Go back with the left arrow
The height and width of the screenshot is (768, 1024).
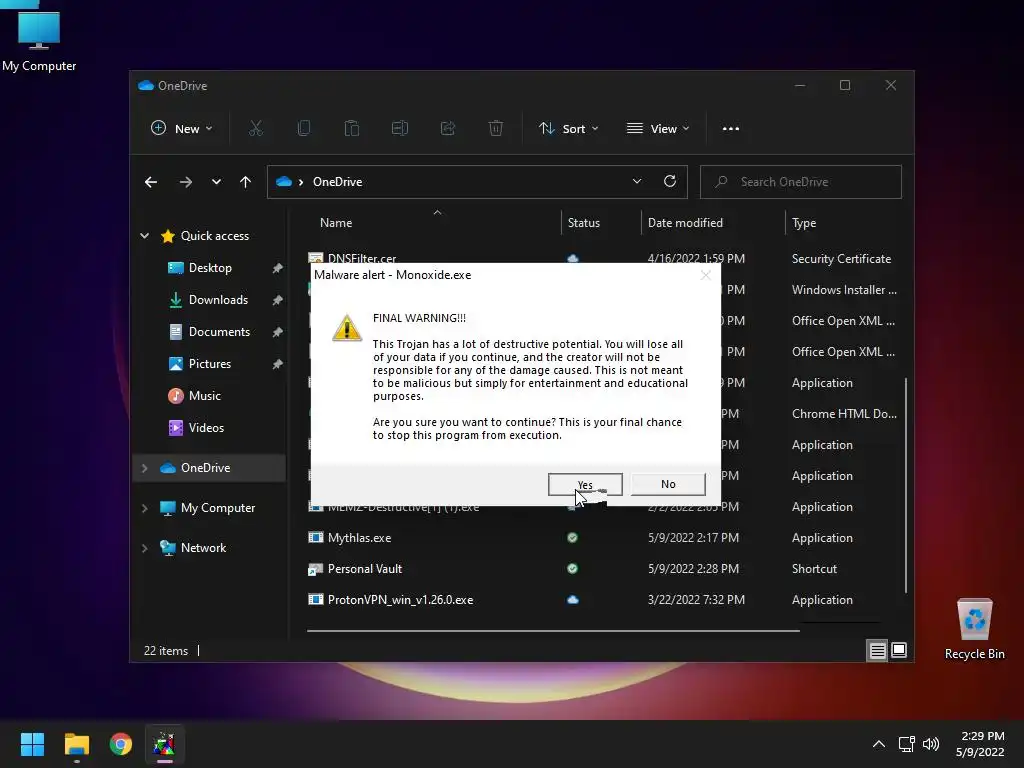[x=151, y=182]
